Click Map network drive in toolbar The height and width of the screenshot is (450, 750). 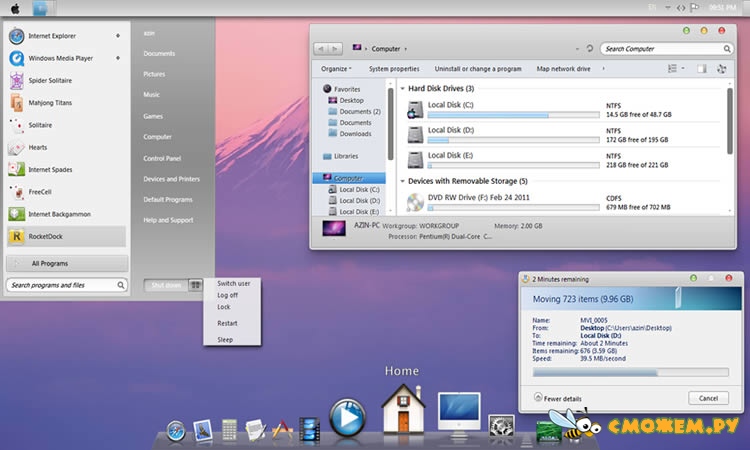click(x=563, y=69)
